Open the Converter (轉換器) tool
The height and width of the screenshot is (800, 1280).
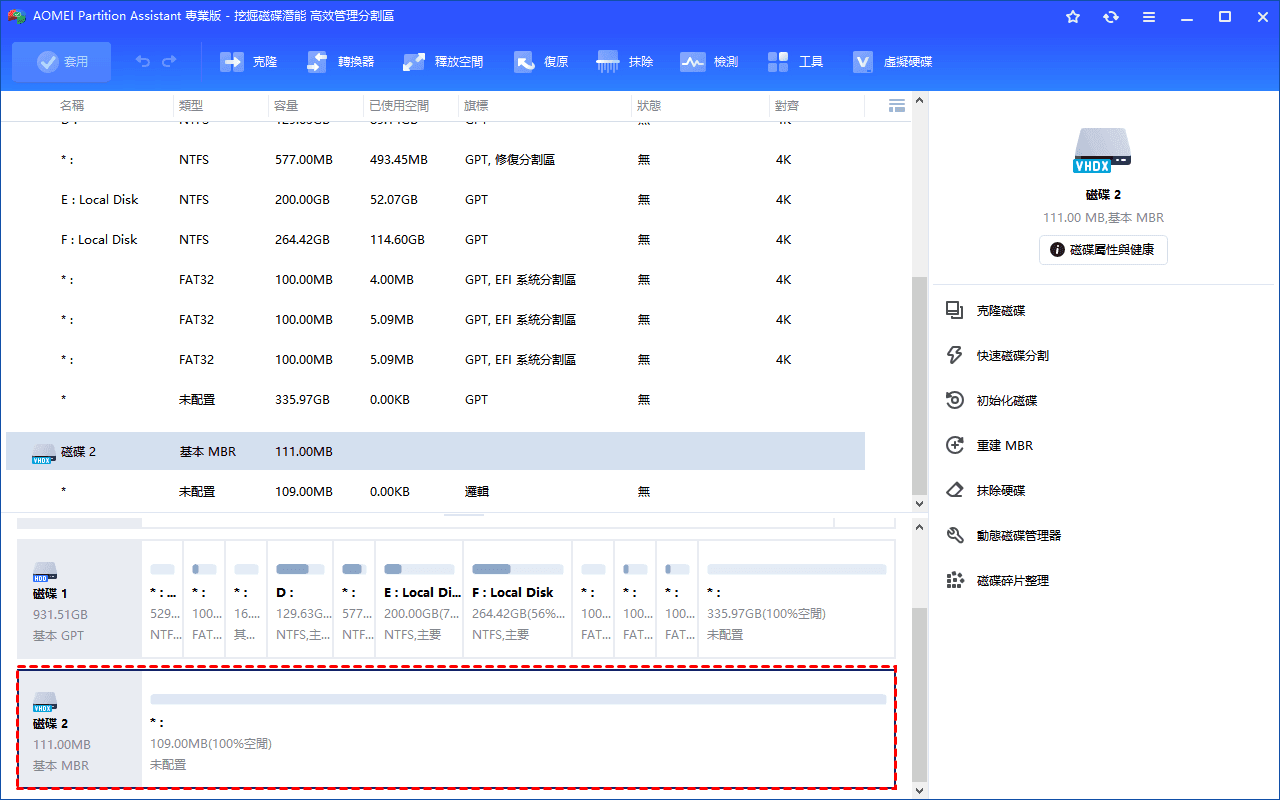[x=340, y=62]
